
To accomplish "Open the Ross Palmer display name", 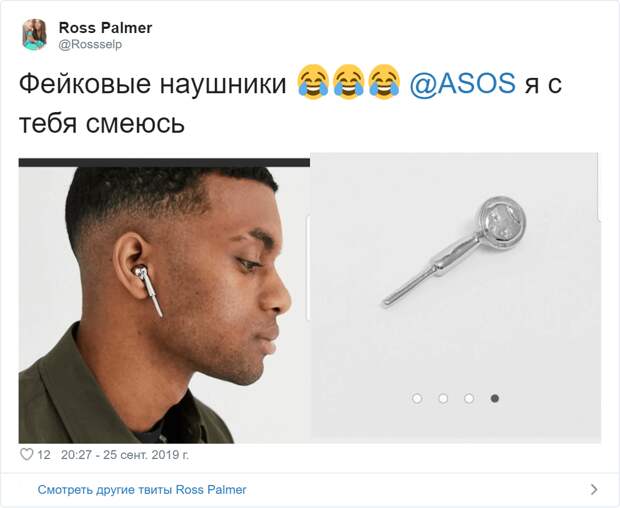I will point(106,28).
